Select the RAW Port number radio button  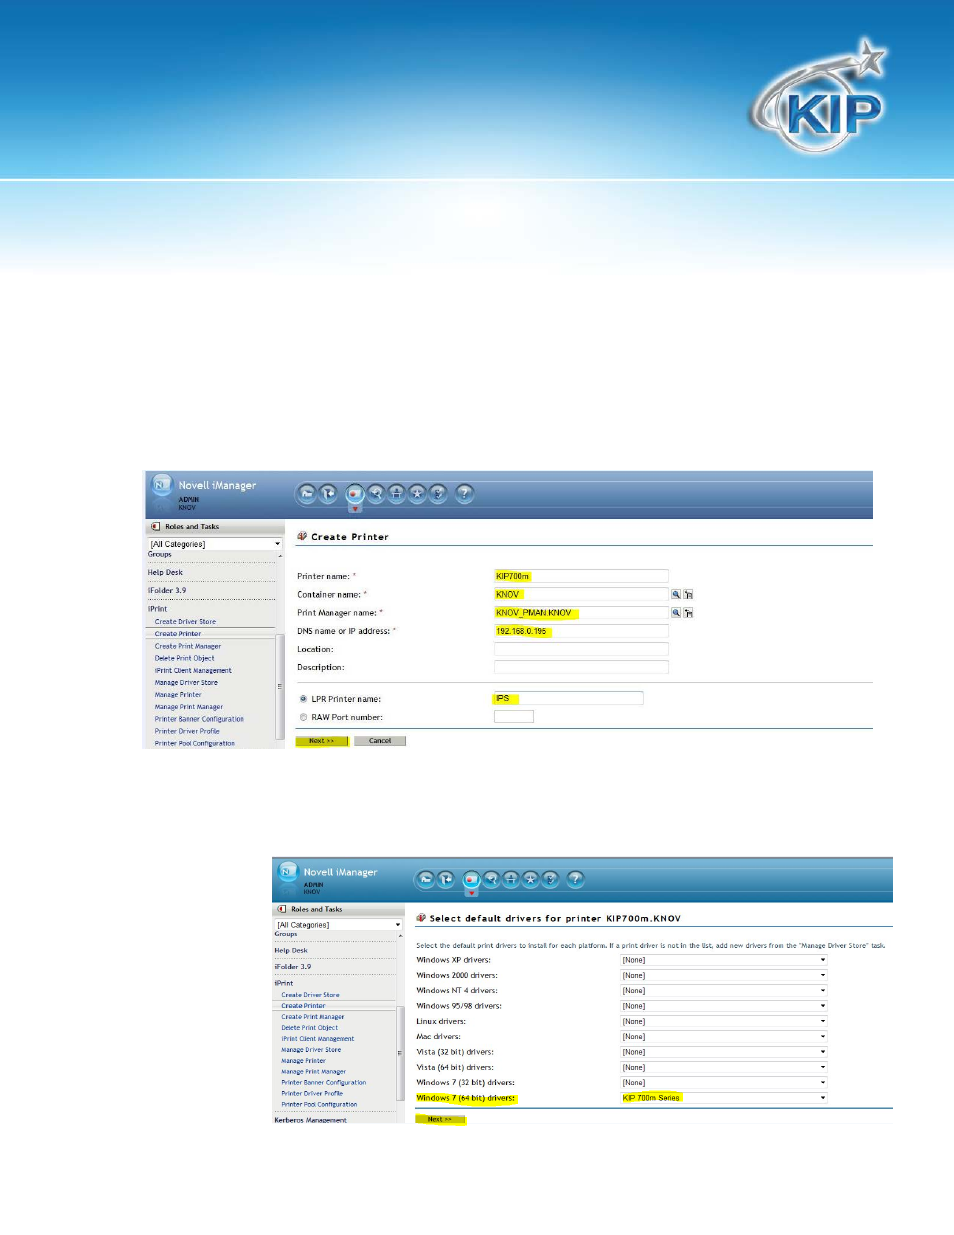[x=303, y=717]
